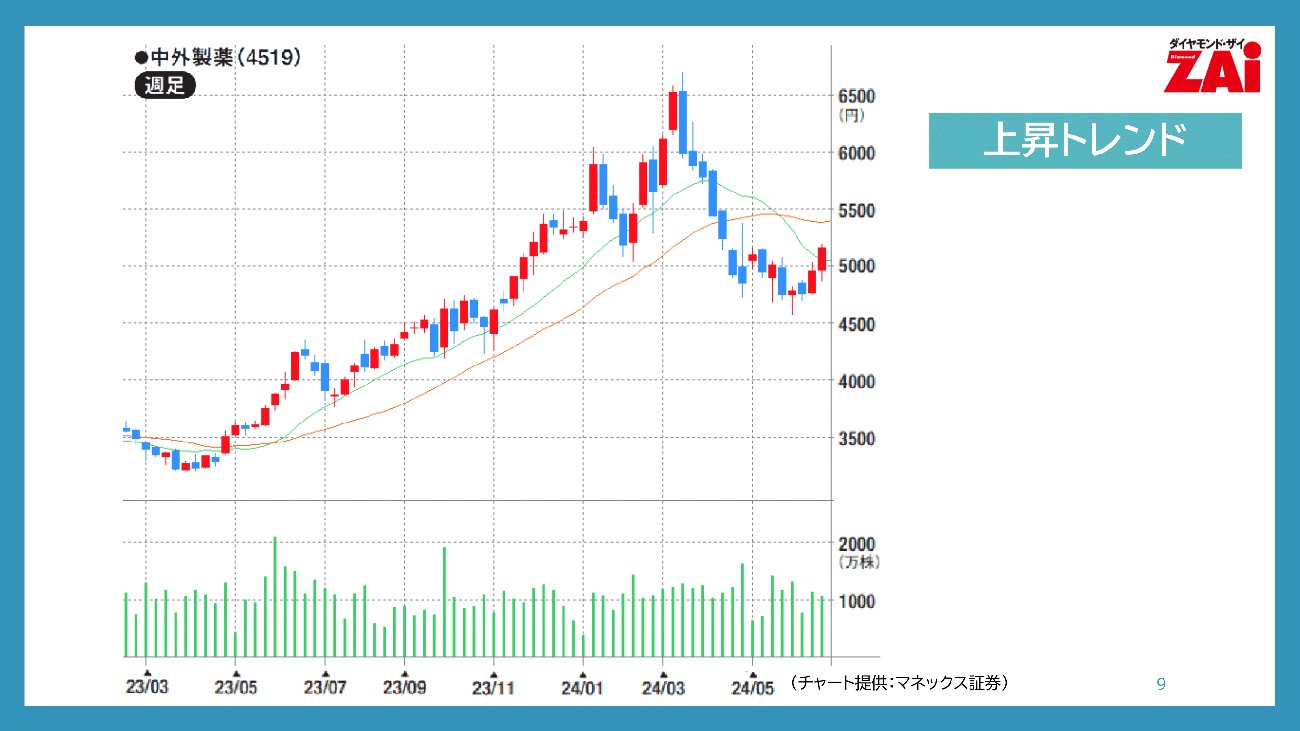Click the (万株) volume unit label
The width and height of the screenshot is (1300, 731).
click(x=858, y=563)
